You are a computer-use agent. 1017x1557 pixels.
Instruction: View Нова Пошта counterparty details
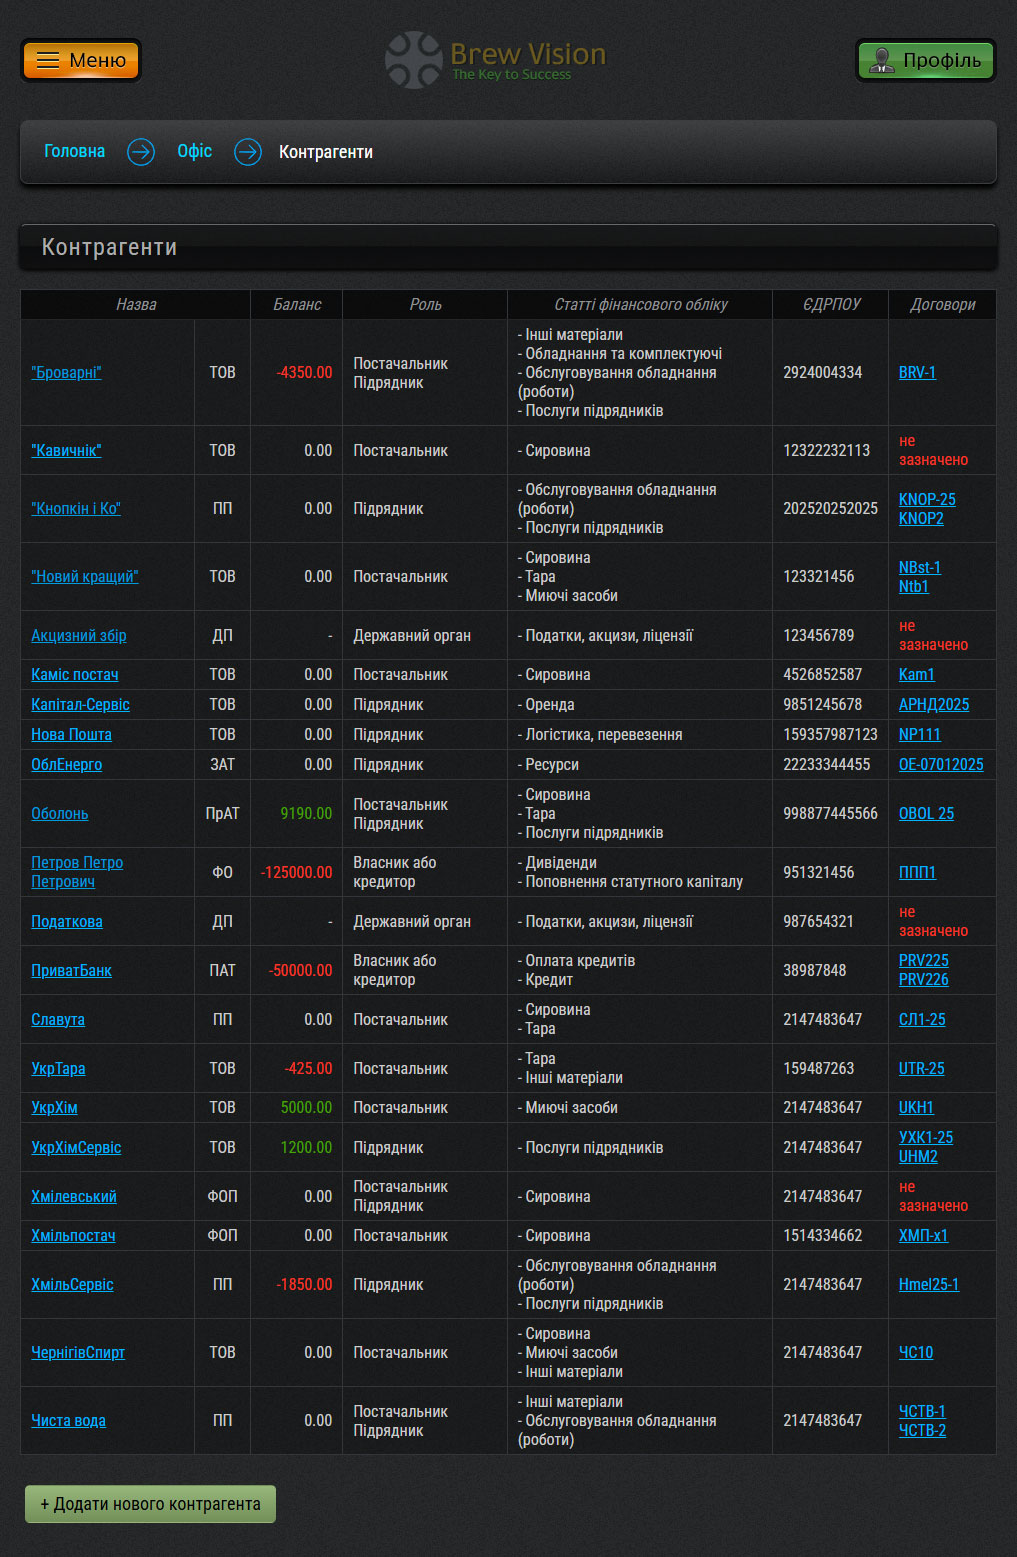(x=71, y=734)
